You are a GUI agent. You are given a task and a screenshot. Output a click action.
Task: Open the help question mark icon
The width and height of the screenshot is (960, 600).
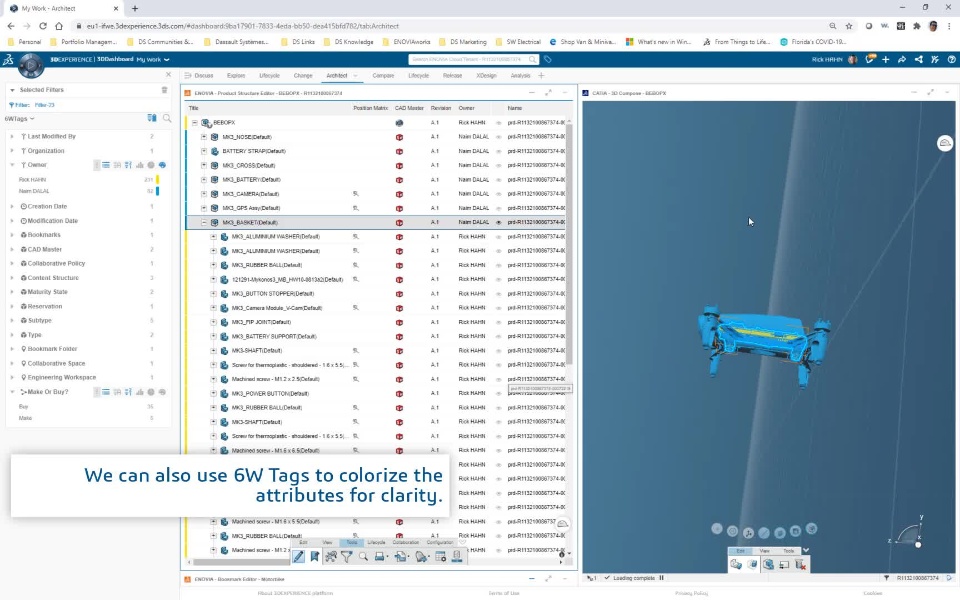(x=951, y=59)
